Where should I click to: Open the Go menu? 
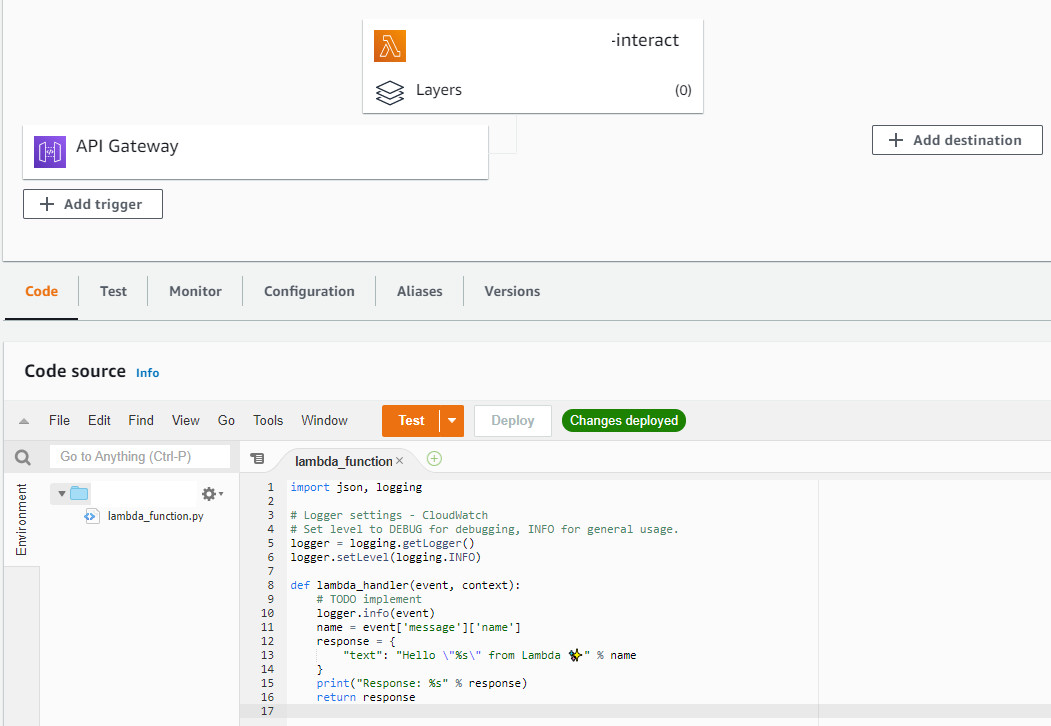click(x=226, y=420)
